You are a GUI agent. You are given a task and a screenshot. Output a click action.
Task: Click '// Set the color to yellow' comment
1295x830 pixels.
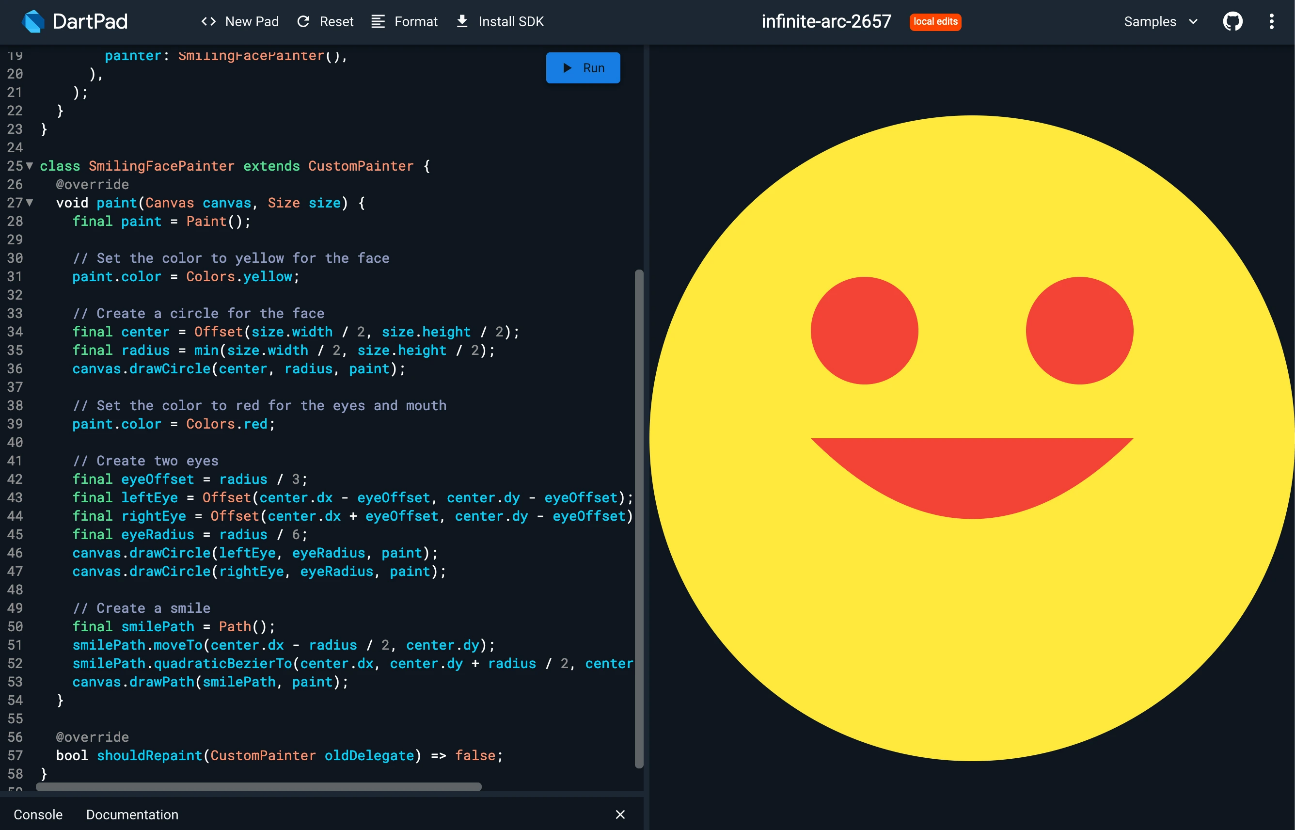pos(231,258)
